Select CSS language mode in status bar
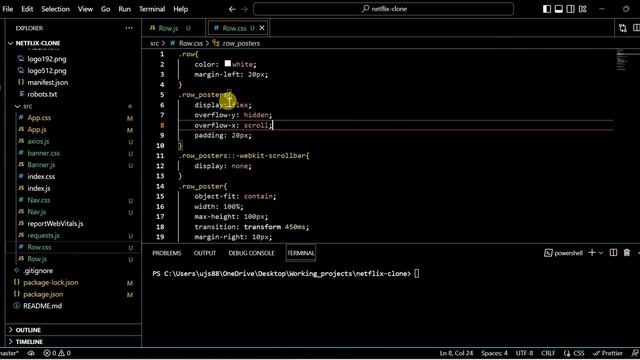640x360 pixels. [574, 353]
